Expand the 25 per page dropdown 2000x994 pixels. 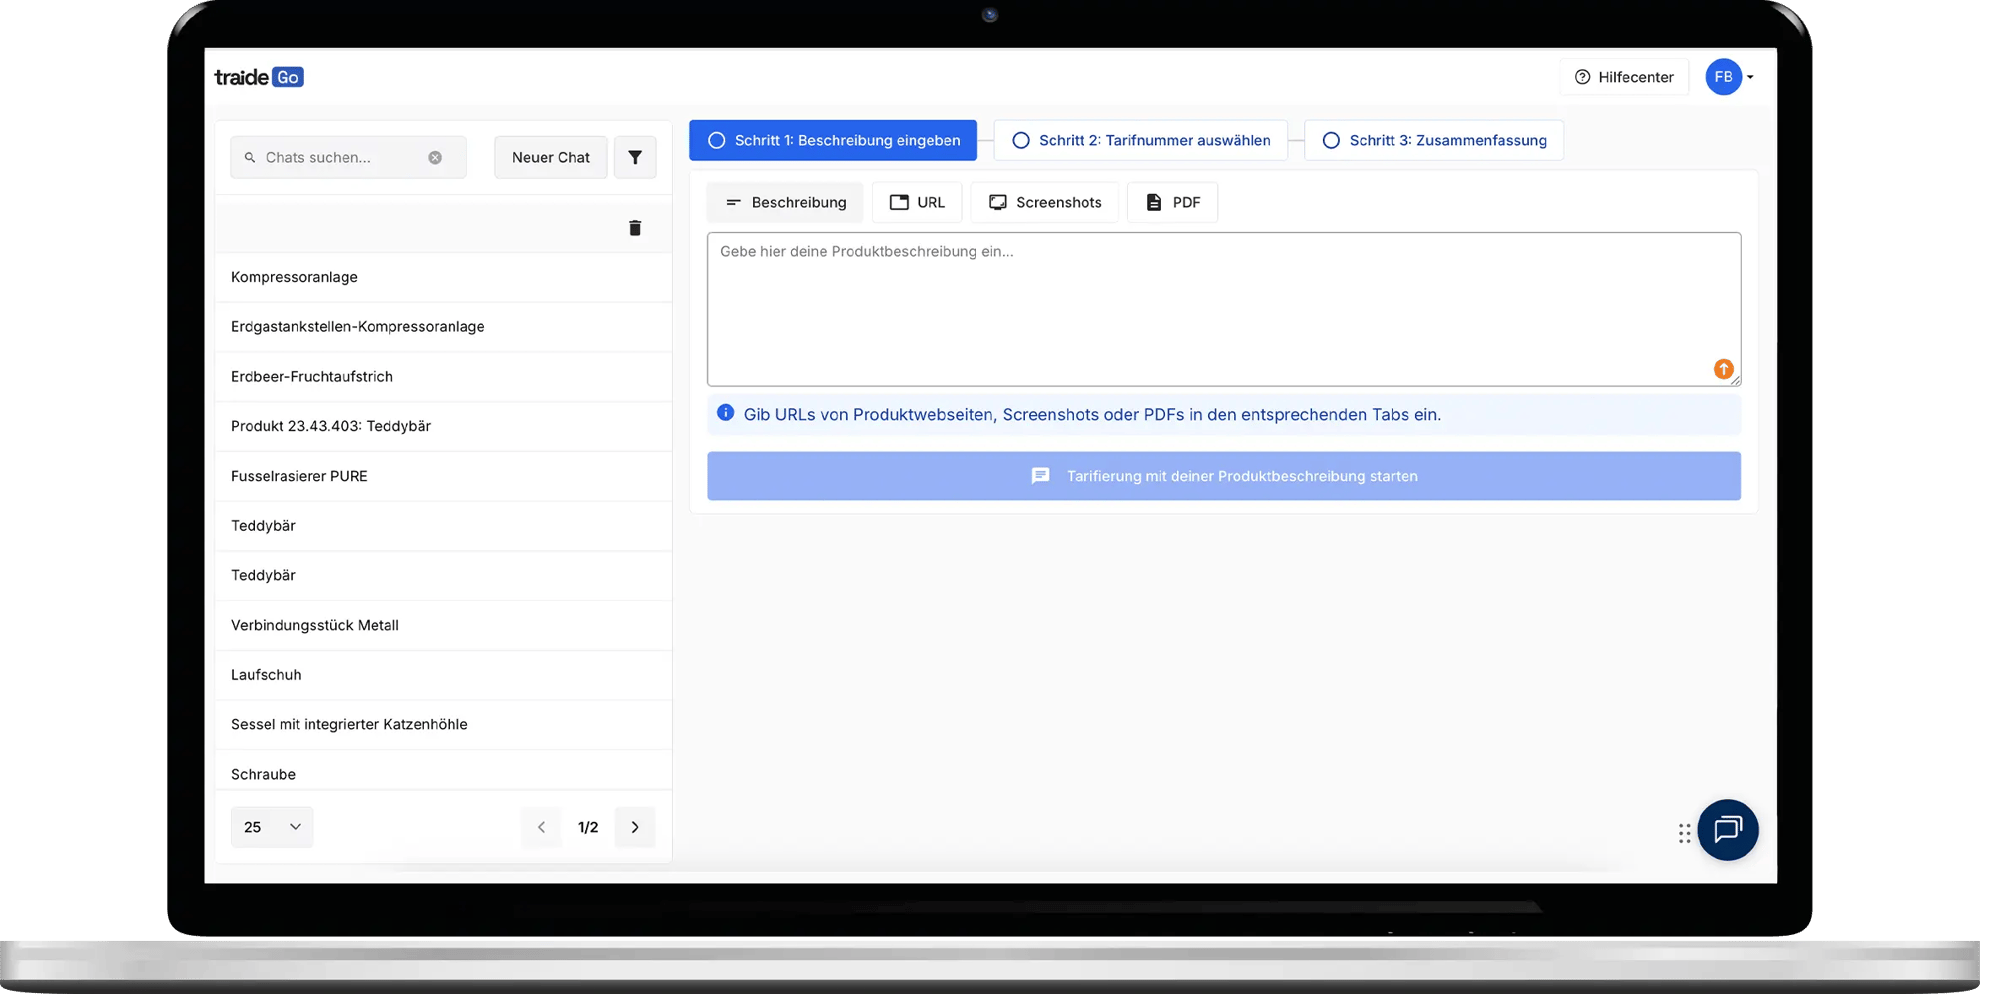(272, 827)
